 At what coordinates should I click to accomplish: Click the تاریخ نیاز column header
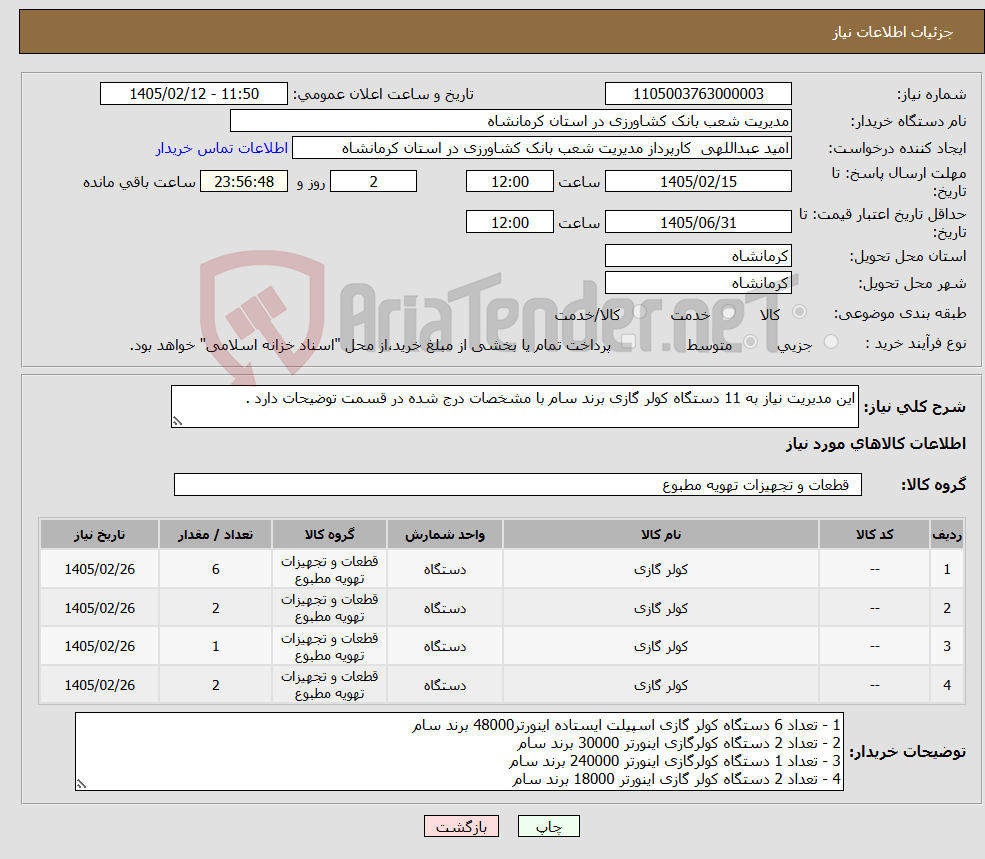click(99, 534)
